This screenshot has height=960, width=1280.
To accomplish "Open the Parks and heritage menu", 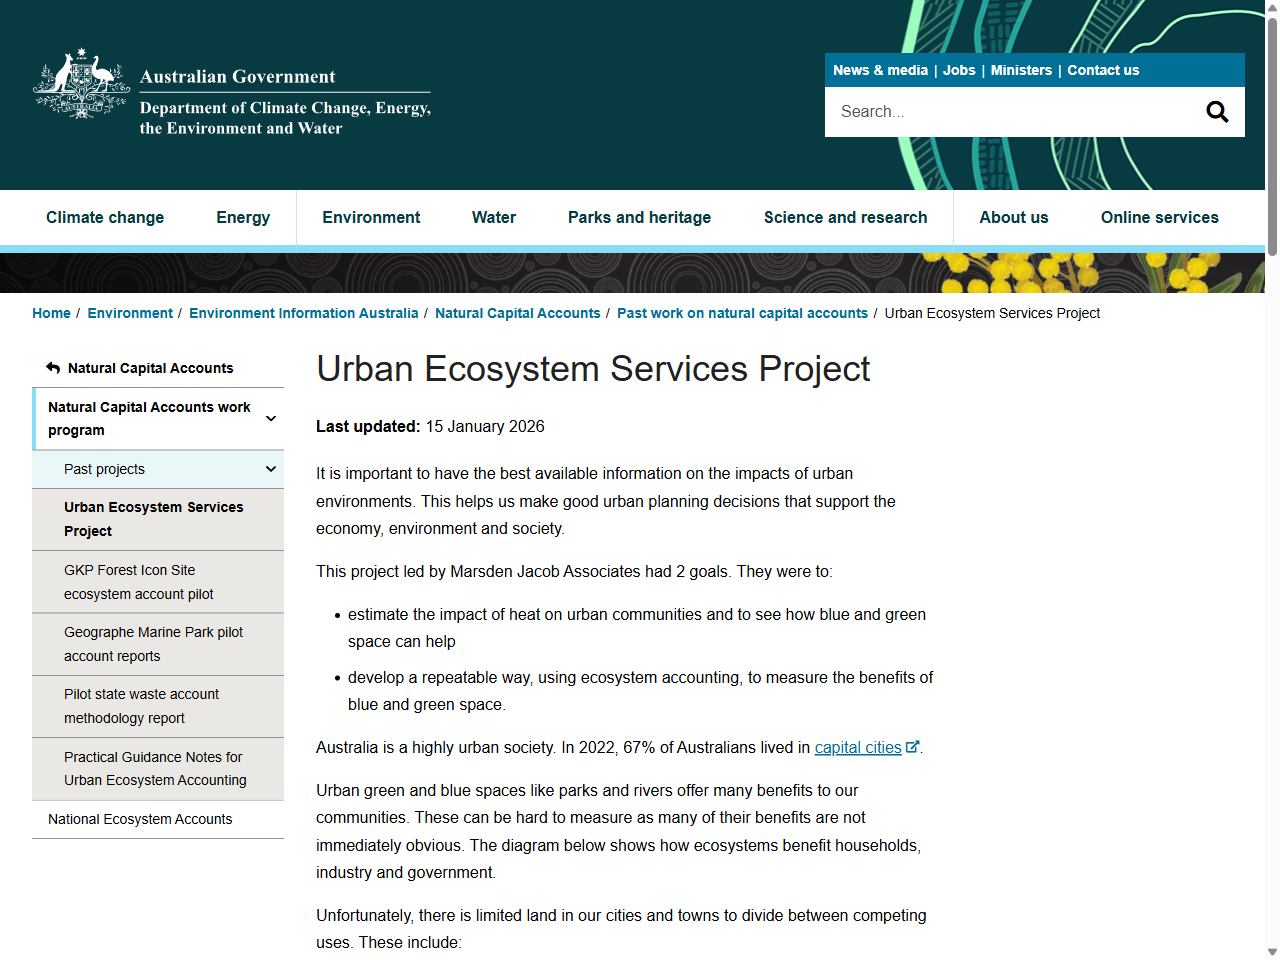I will 639,217.
